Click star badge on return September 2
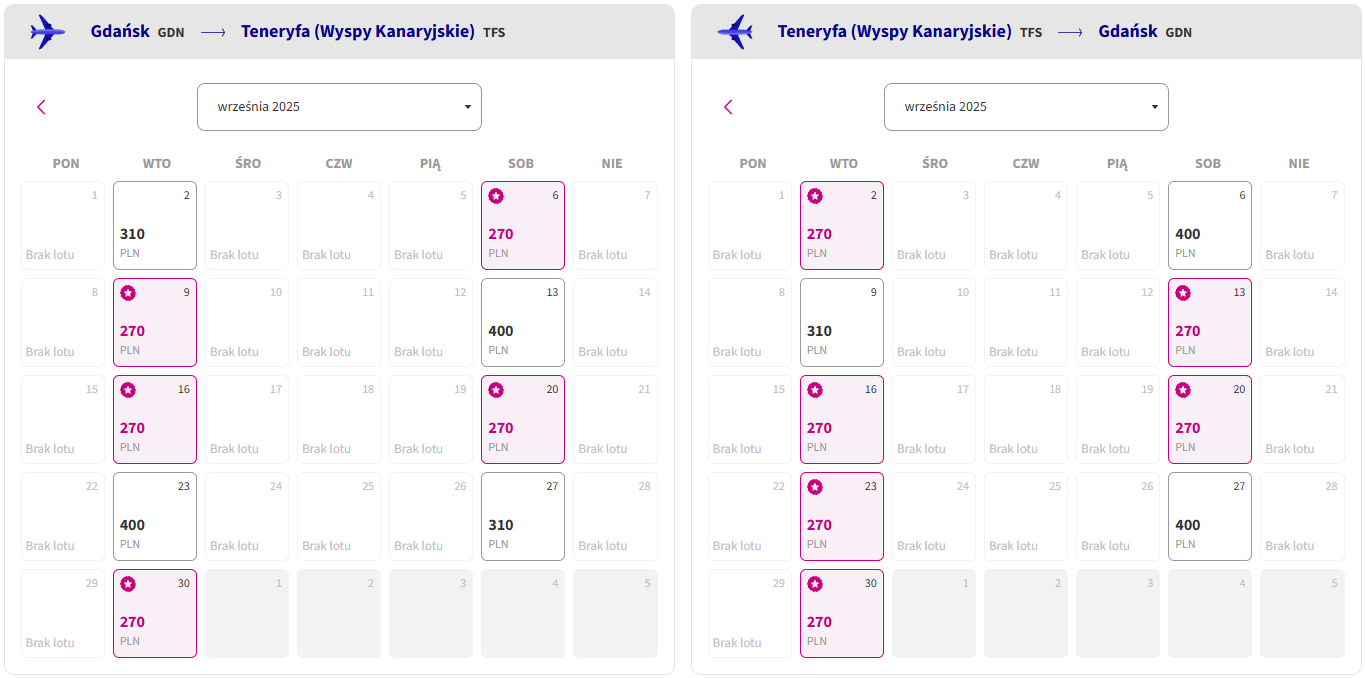The height and width of the screenshot is (678, 1365). [x=815, y=196]
